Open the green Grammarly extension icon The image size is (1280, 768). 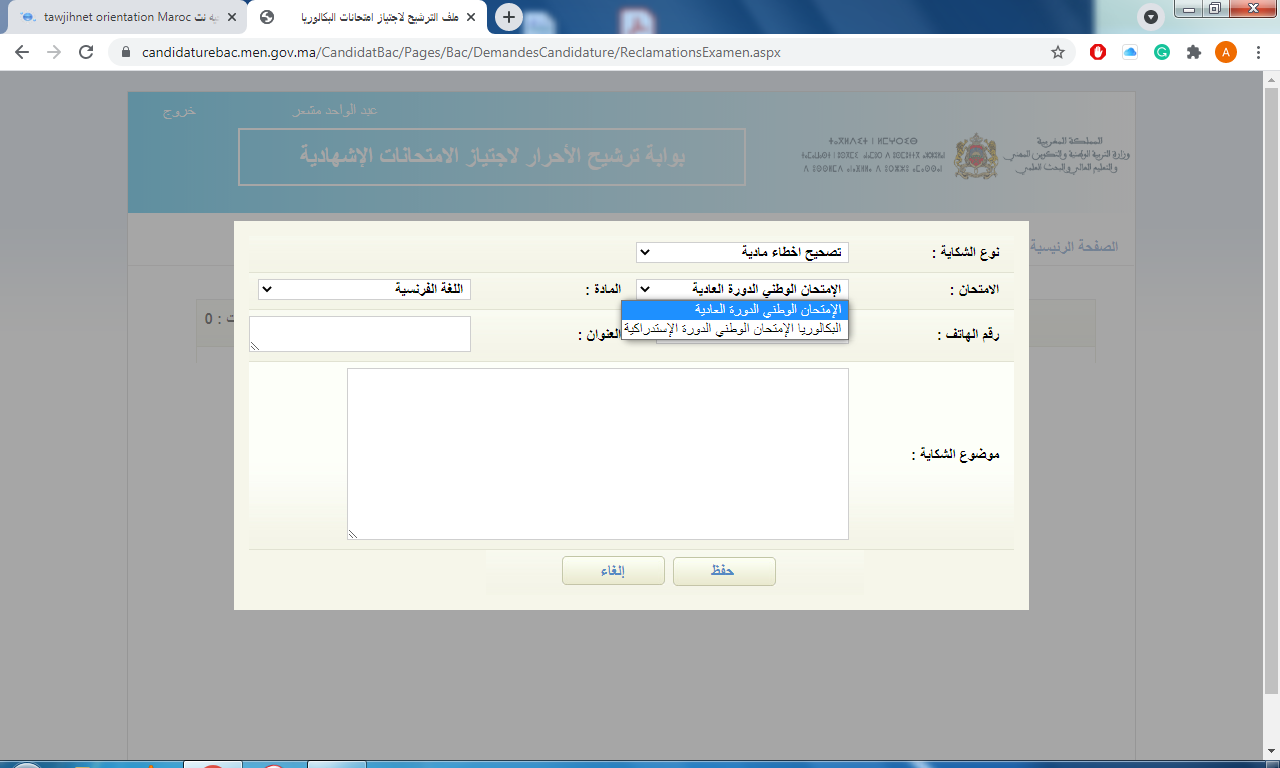(x=1162, y=52)
